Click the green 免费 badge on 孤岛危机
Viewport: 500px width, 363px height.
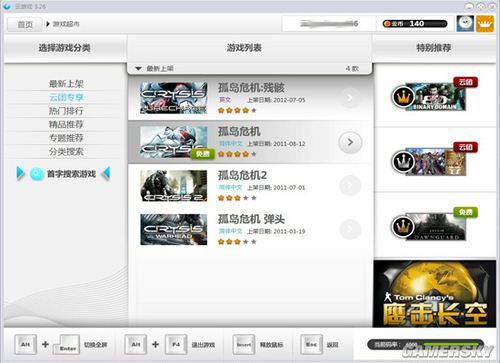point(202,154)
